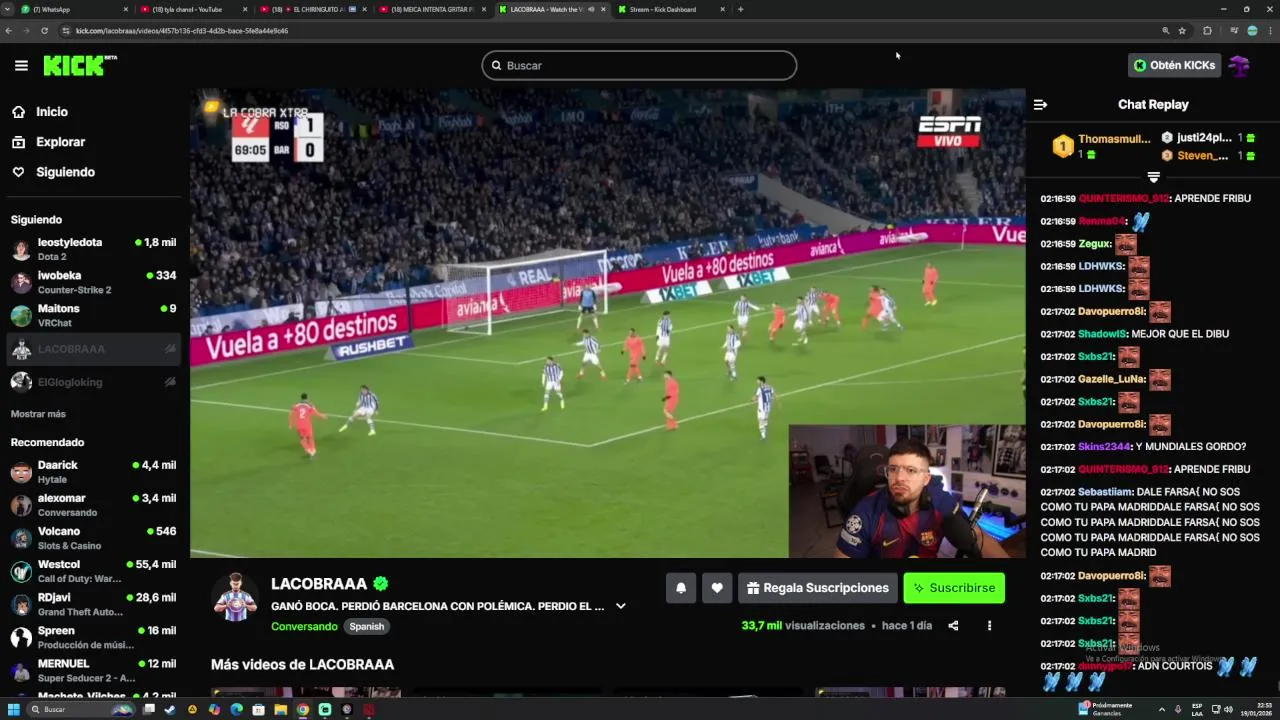Viewport: 1280px width, 720px height.
Task: Expand following list with Mostrar más
Action: coord(38,414)
